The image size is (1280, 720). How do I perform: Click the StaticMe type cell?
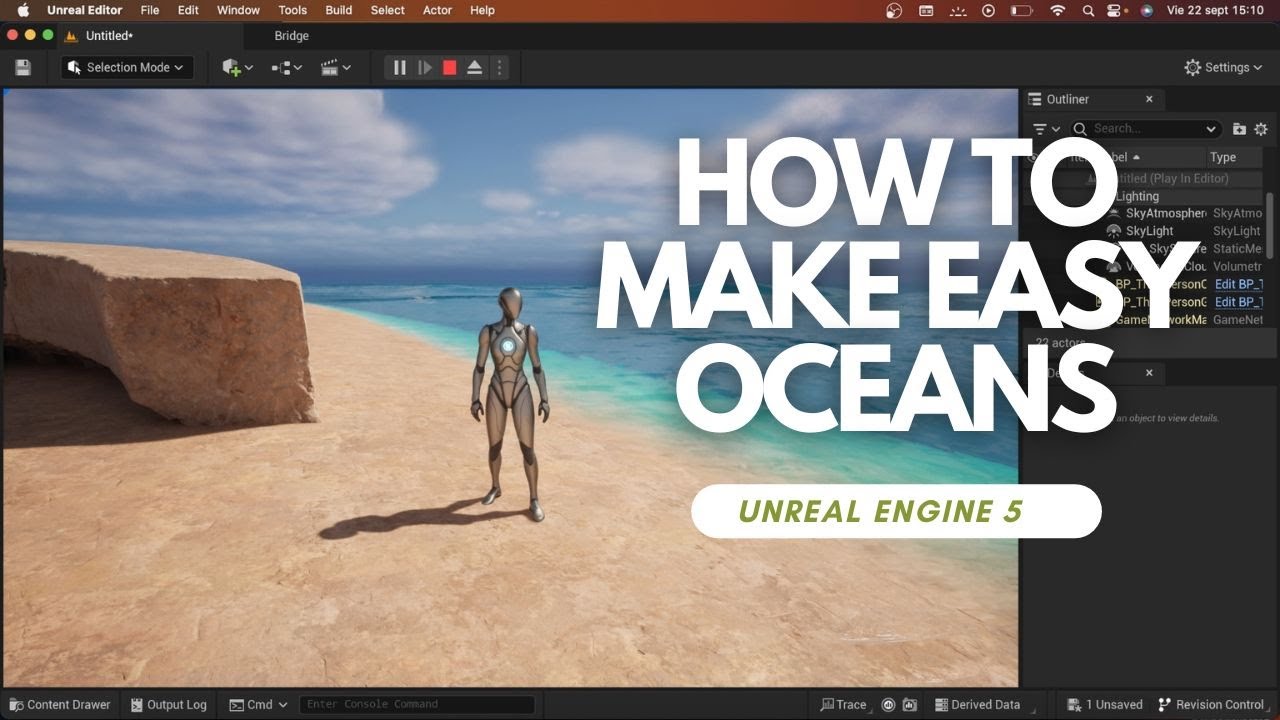click(1238, 248)
